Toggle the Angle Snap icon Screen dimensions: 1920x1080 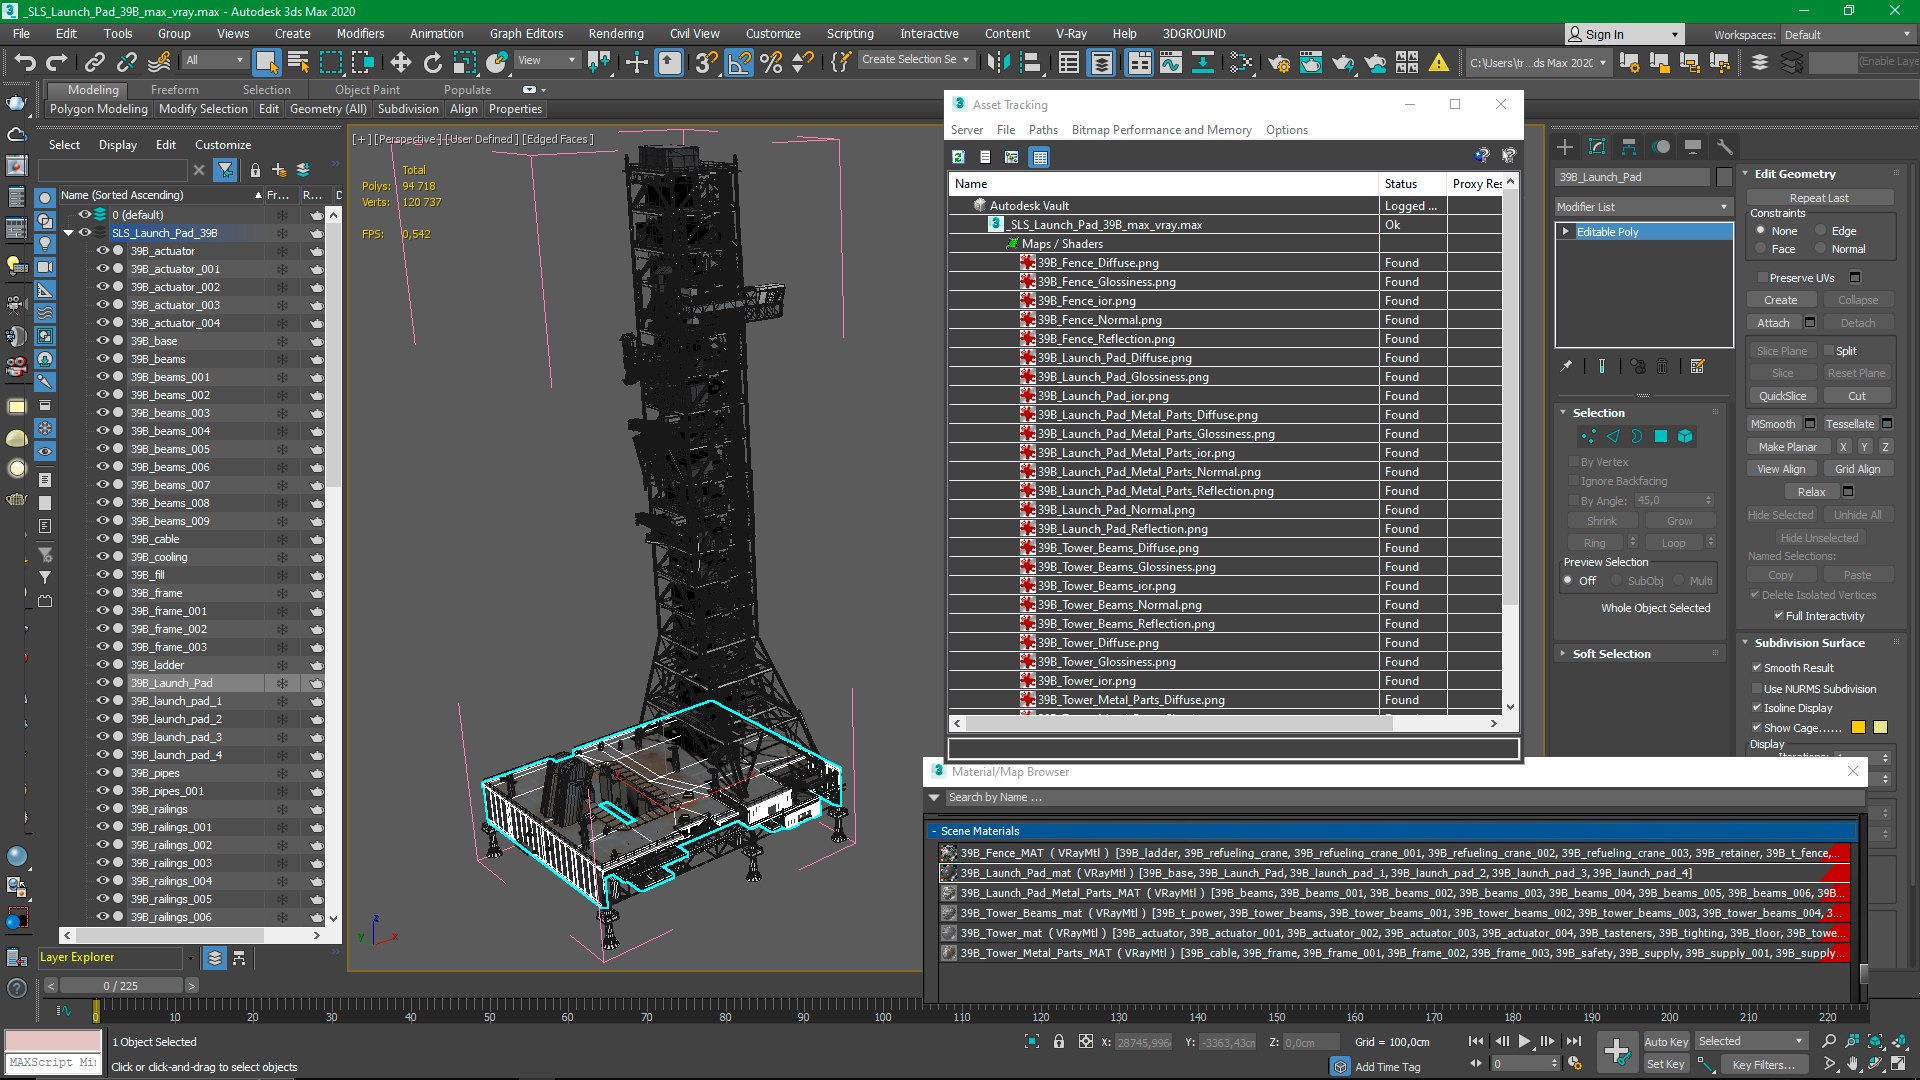pos(739,62)
